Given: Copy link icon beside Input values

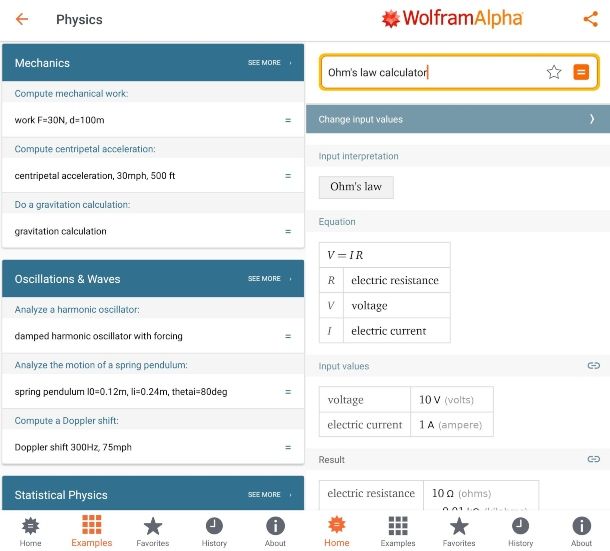Looking at the screenshot, I should coord(593,365).
